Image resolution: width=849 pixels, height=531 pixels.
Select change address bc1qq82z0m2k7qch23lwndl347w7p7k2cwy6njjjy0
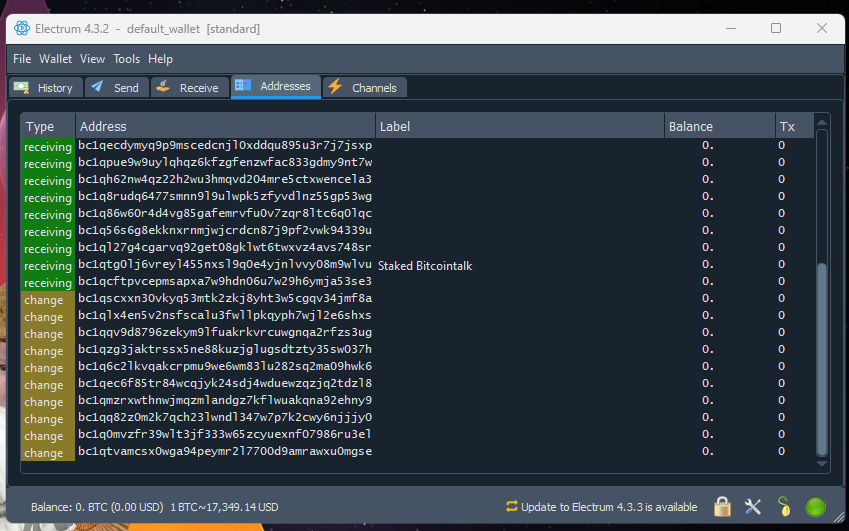pyautogui.click(x=225, y=417)
